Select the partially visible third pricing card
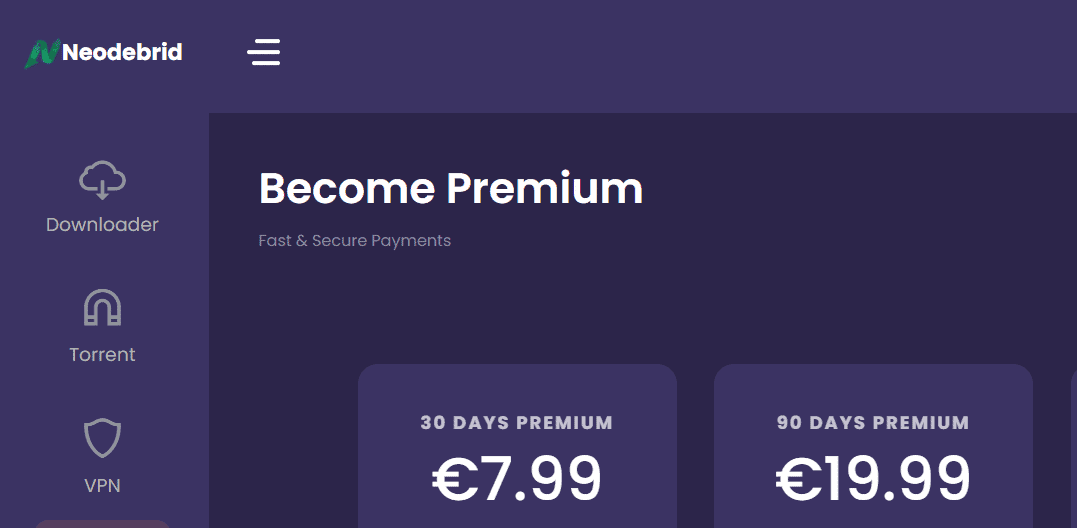1077x528 pixels. click(1074, 446)
